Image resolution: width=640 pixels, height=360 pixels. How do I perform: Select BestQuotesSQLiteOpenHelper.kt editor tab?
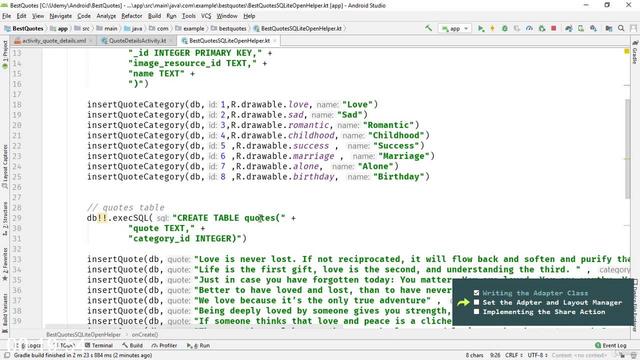[x=229, y=41]
